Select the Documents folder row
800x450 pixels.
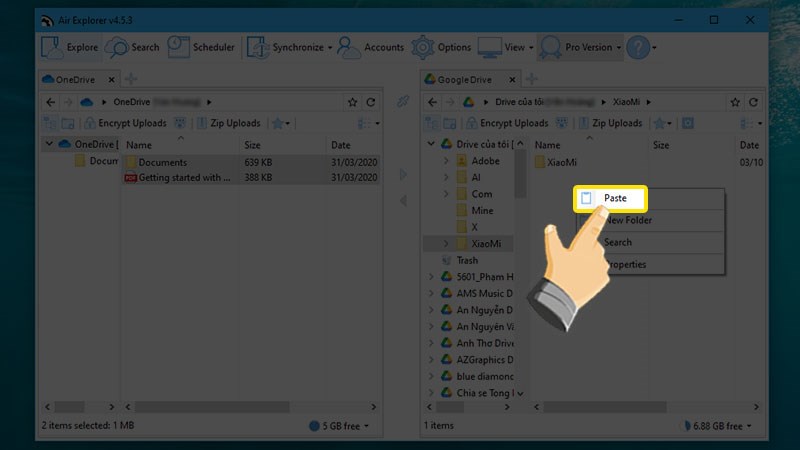click(251, 162)
